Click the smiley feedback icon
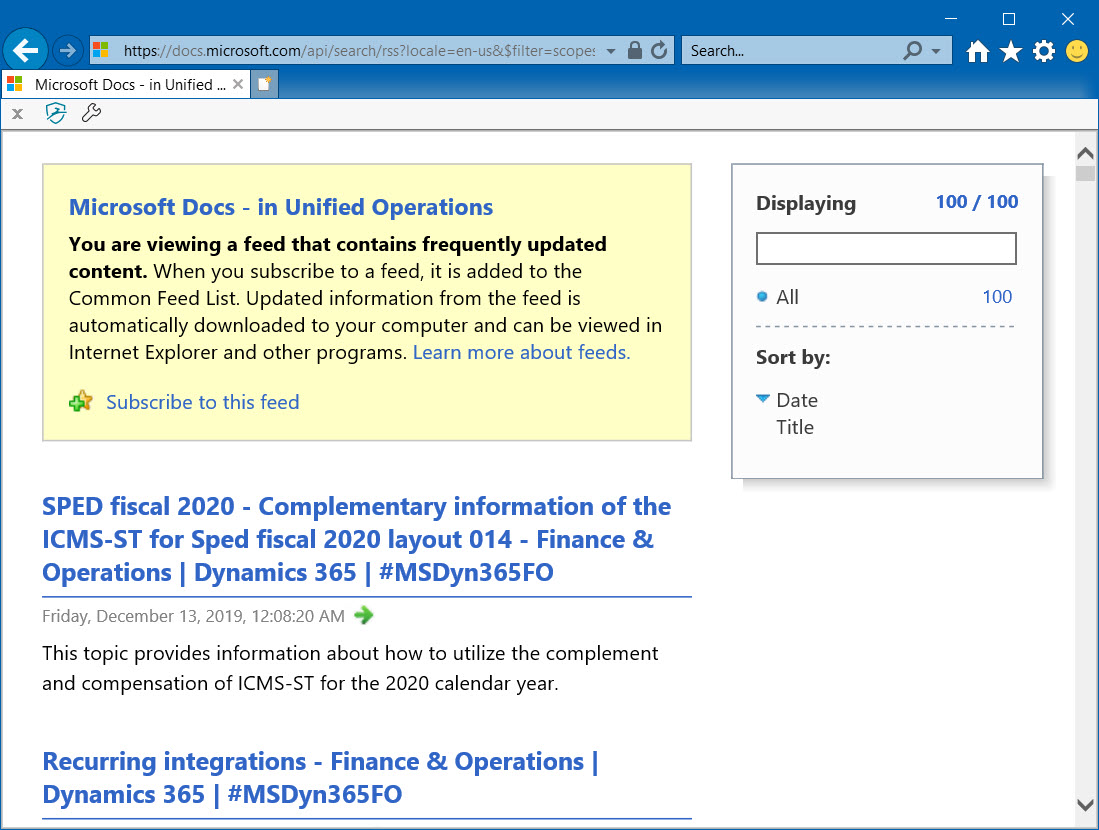 point(1077,51)
